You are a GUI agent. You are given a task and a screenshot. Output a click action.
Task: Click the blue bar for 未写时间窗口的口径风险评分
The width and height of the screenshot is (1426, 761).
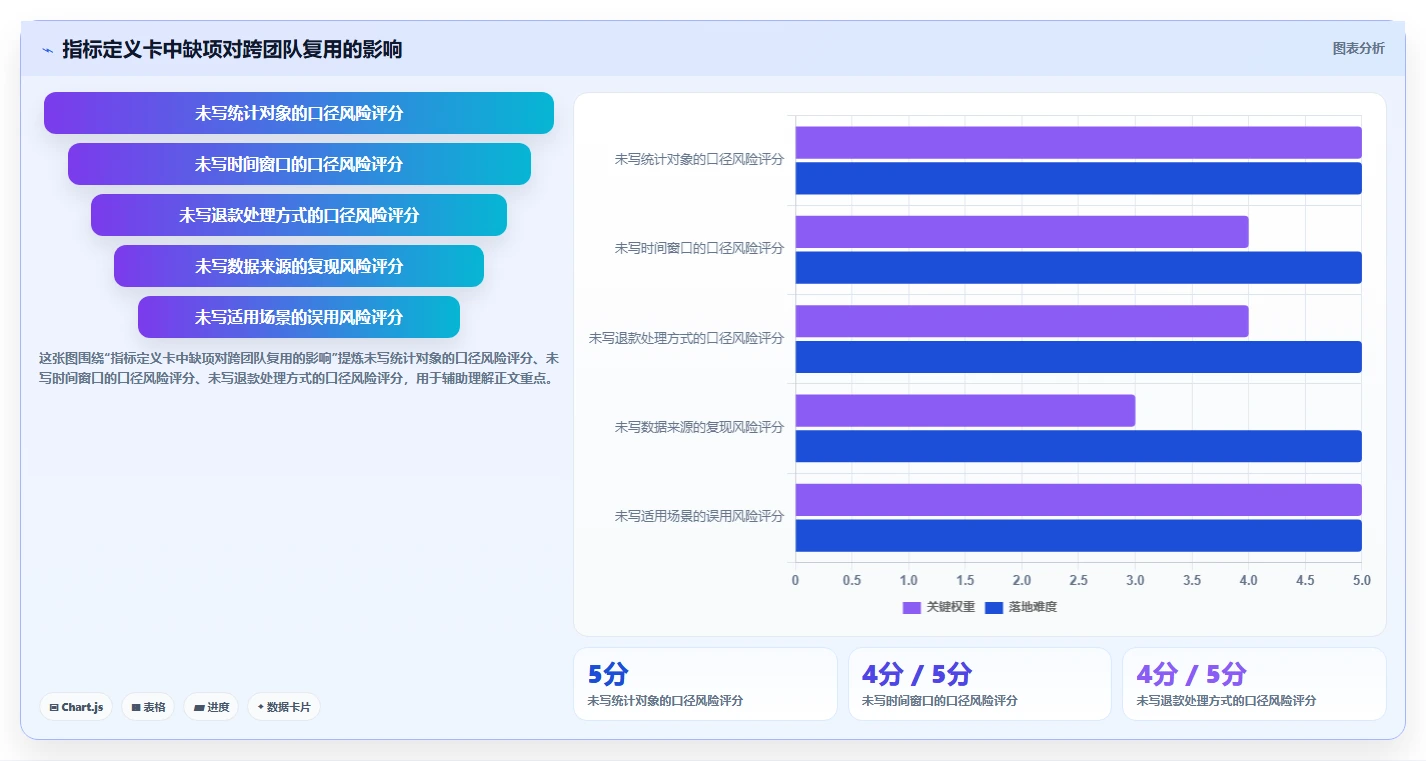(1078, 268)
